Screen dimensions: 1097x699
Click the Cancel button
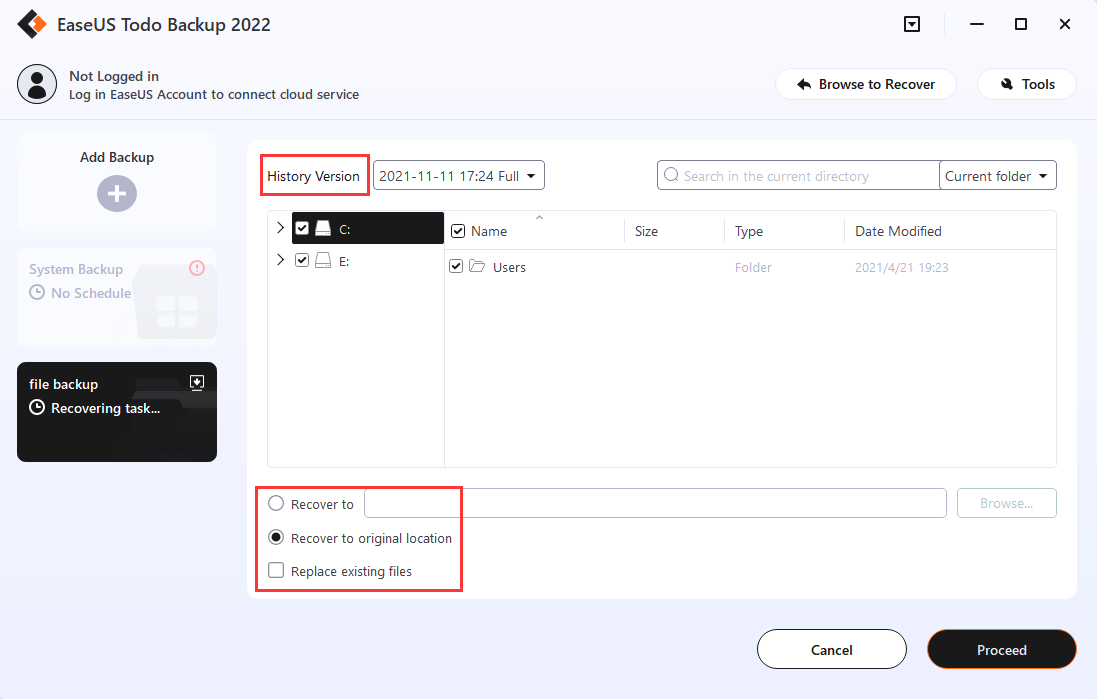[832, 649]
